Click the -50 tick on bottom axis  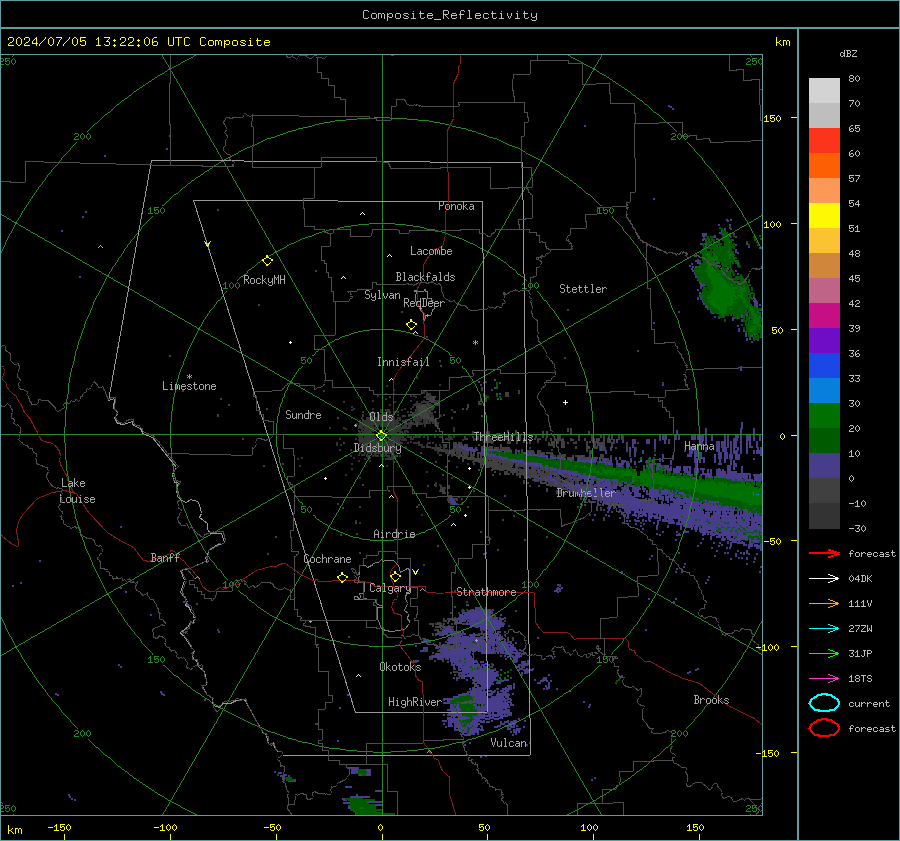pos(272,827)
